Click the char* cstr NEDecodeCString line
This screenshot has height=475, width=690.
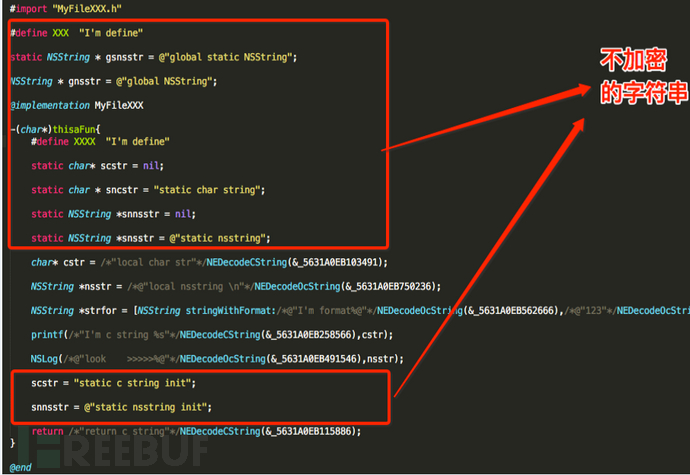click(209, 263)
